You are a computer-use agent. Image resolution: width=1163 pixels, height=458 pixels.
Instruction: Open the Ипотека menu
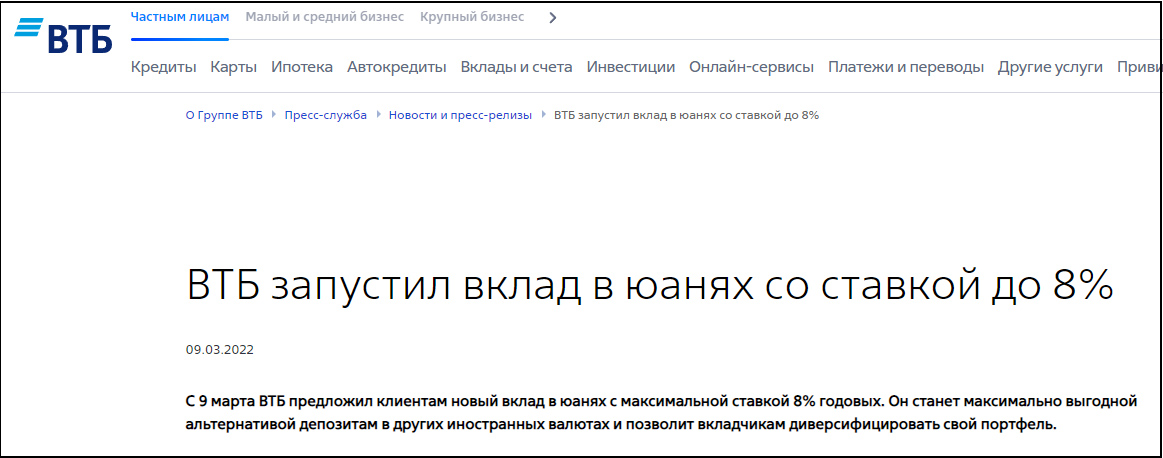coord(302,68)
